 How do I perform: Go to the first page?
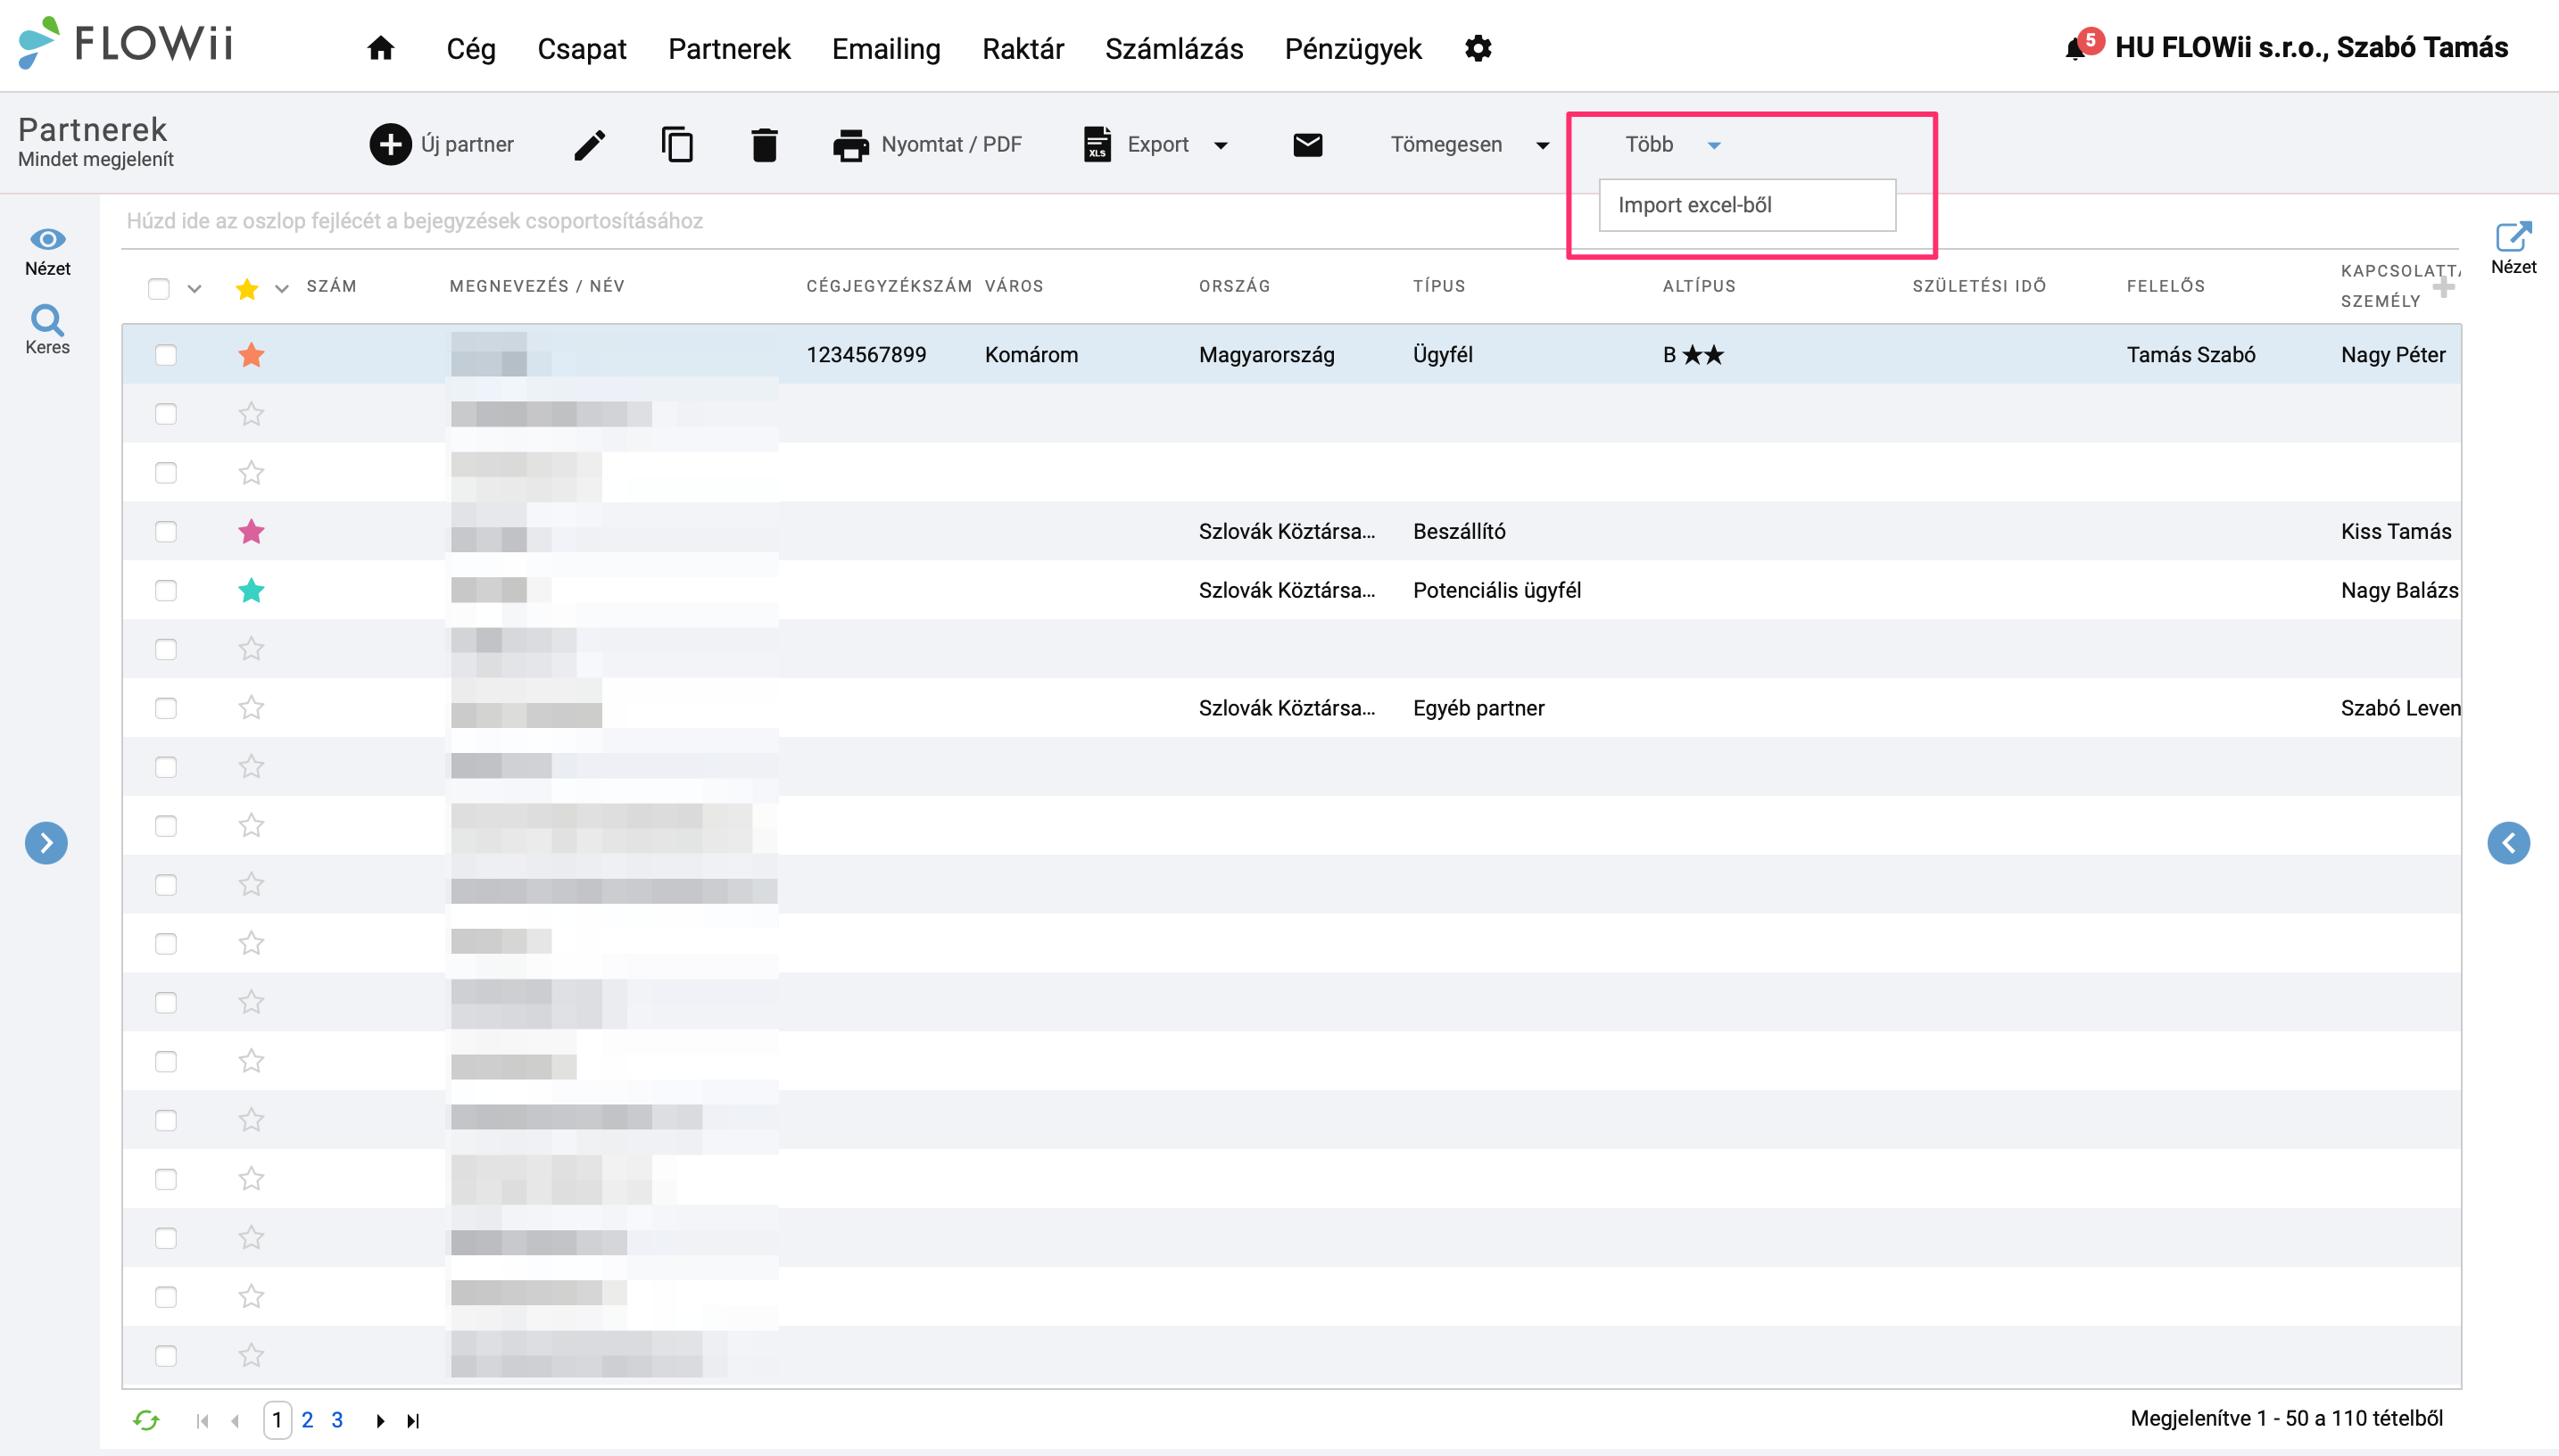point(203,1421)
